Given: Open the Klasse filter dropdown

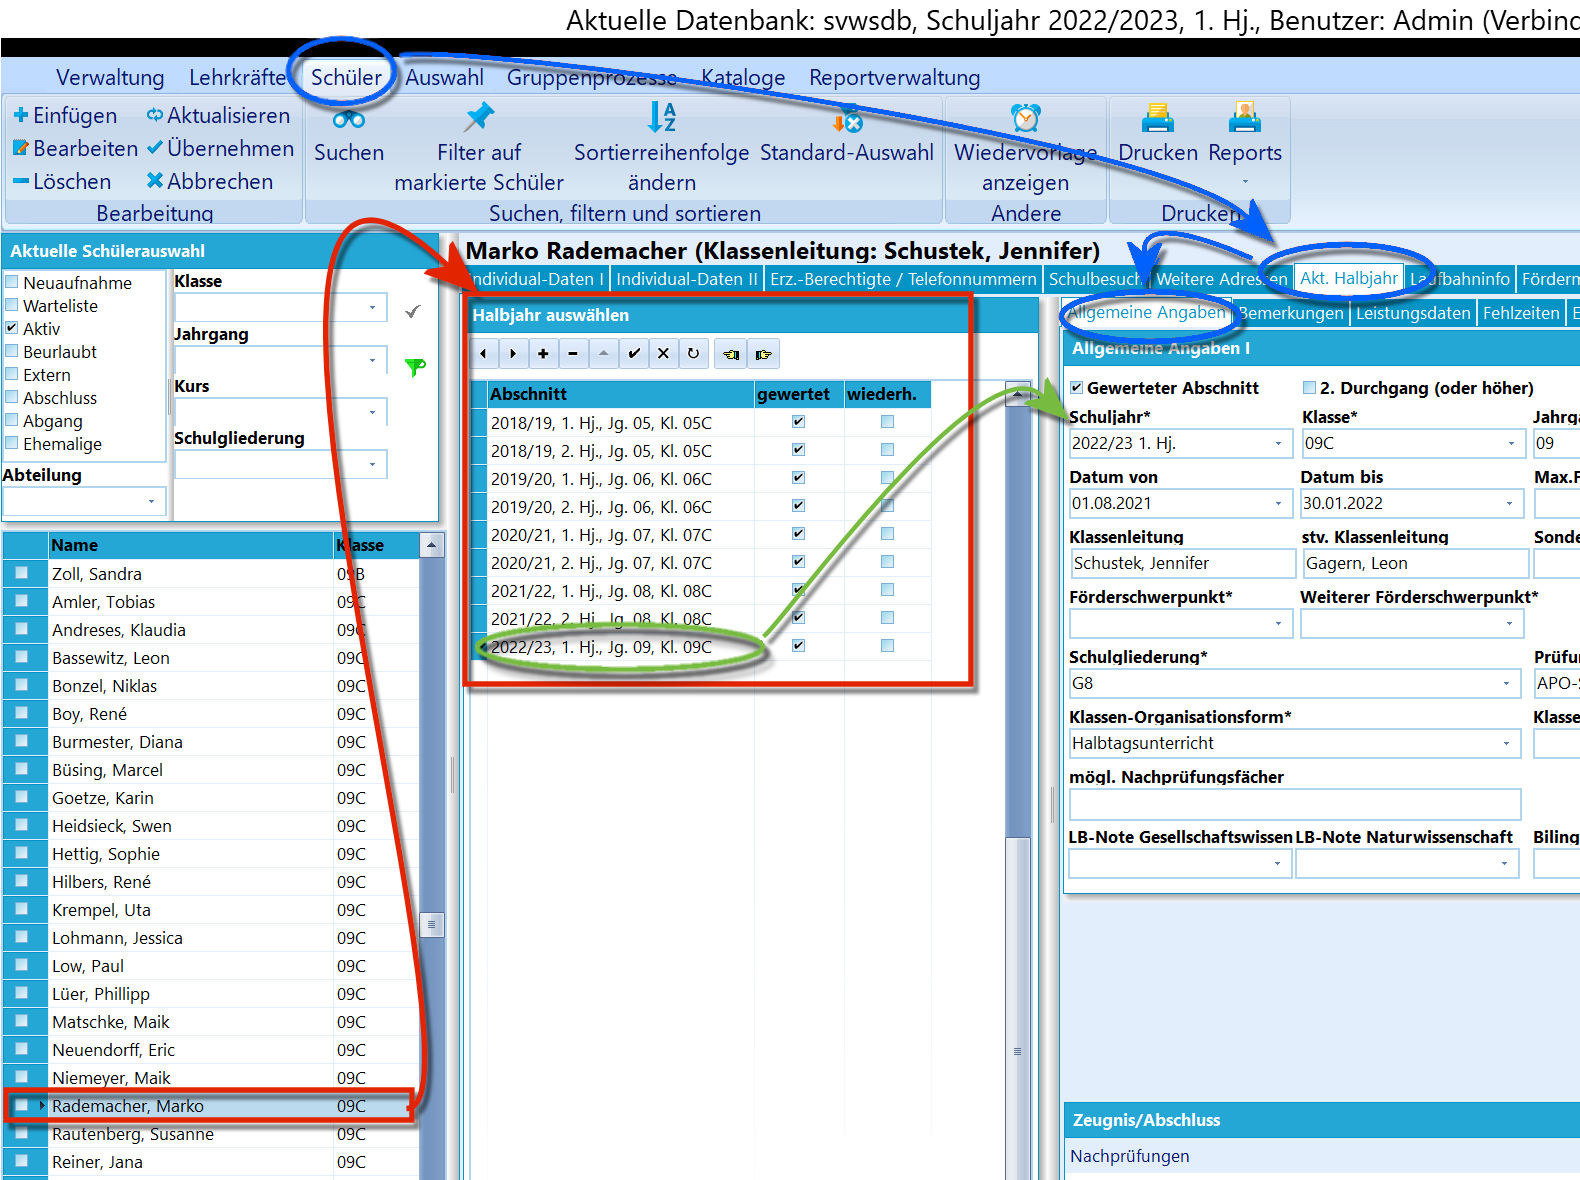Looking at the screenshot, I should [x=373, y=308].
